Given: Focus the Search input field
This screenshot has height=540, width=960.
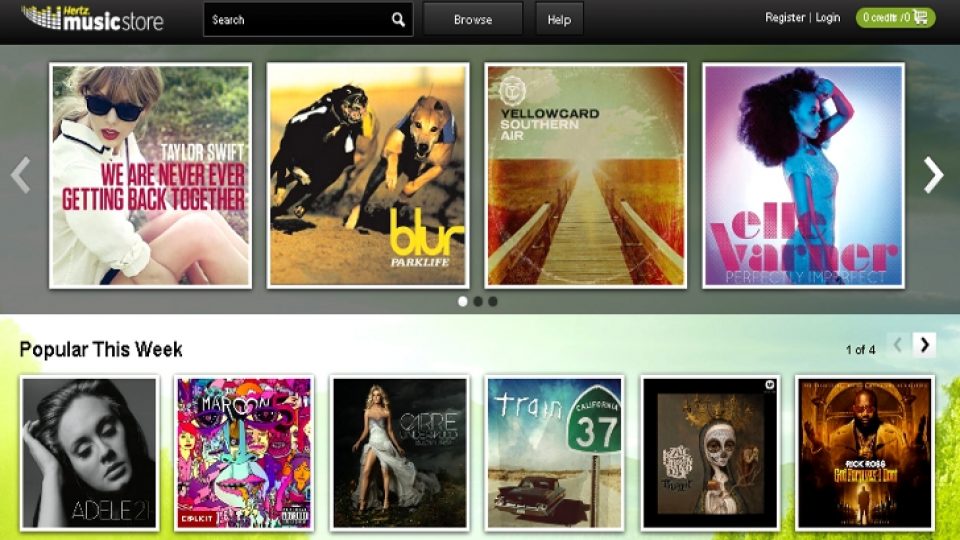Looking at the screenshot, I should pos(308,20).
